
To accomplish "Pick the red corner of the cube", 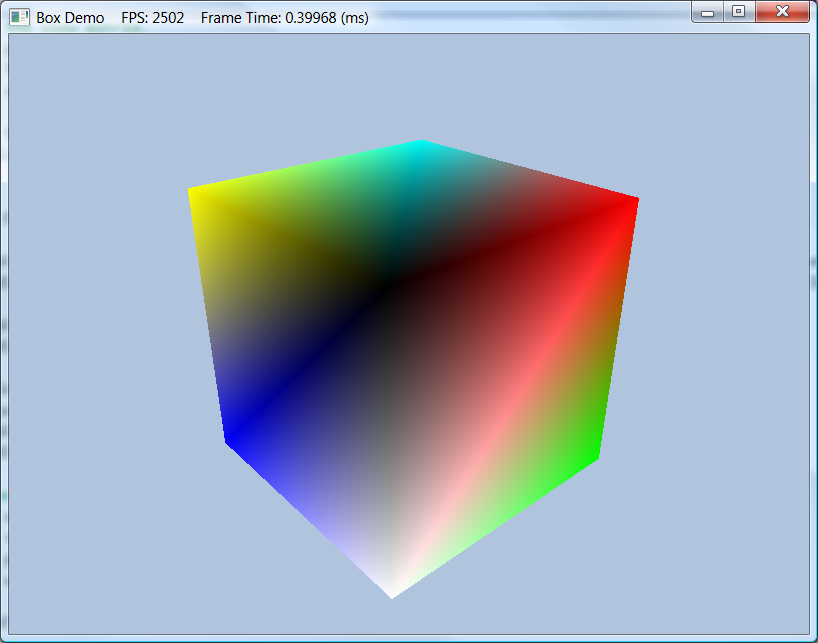I will 631,203.
